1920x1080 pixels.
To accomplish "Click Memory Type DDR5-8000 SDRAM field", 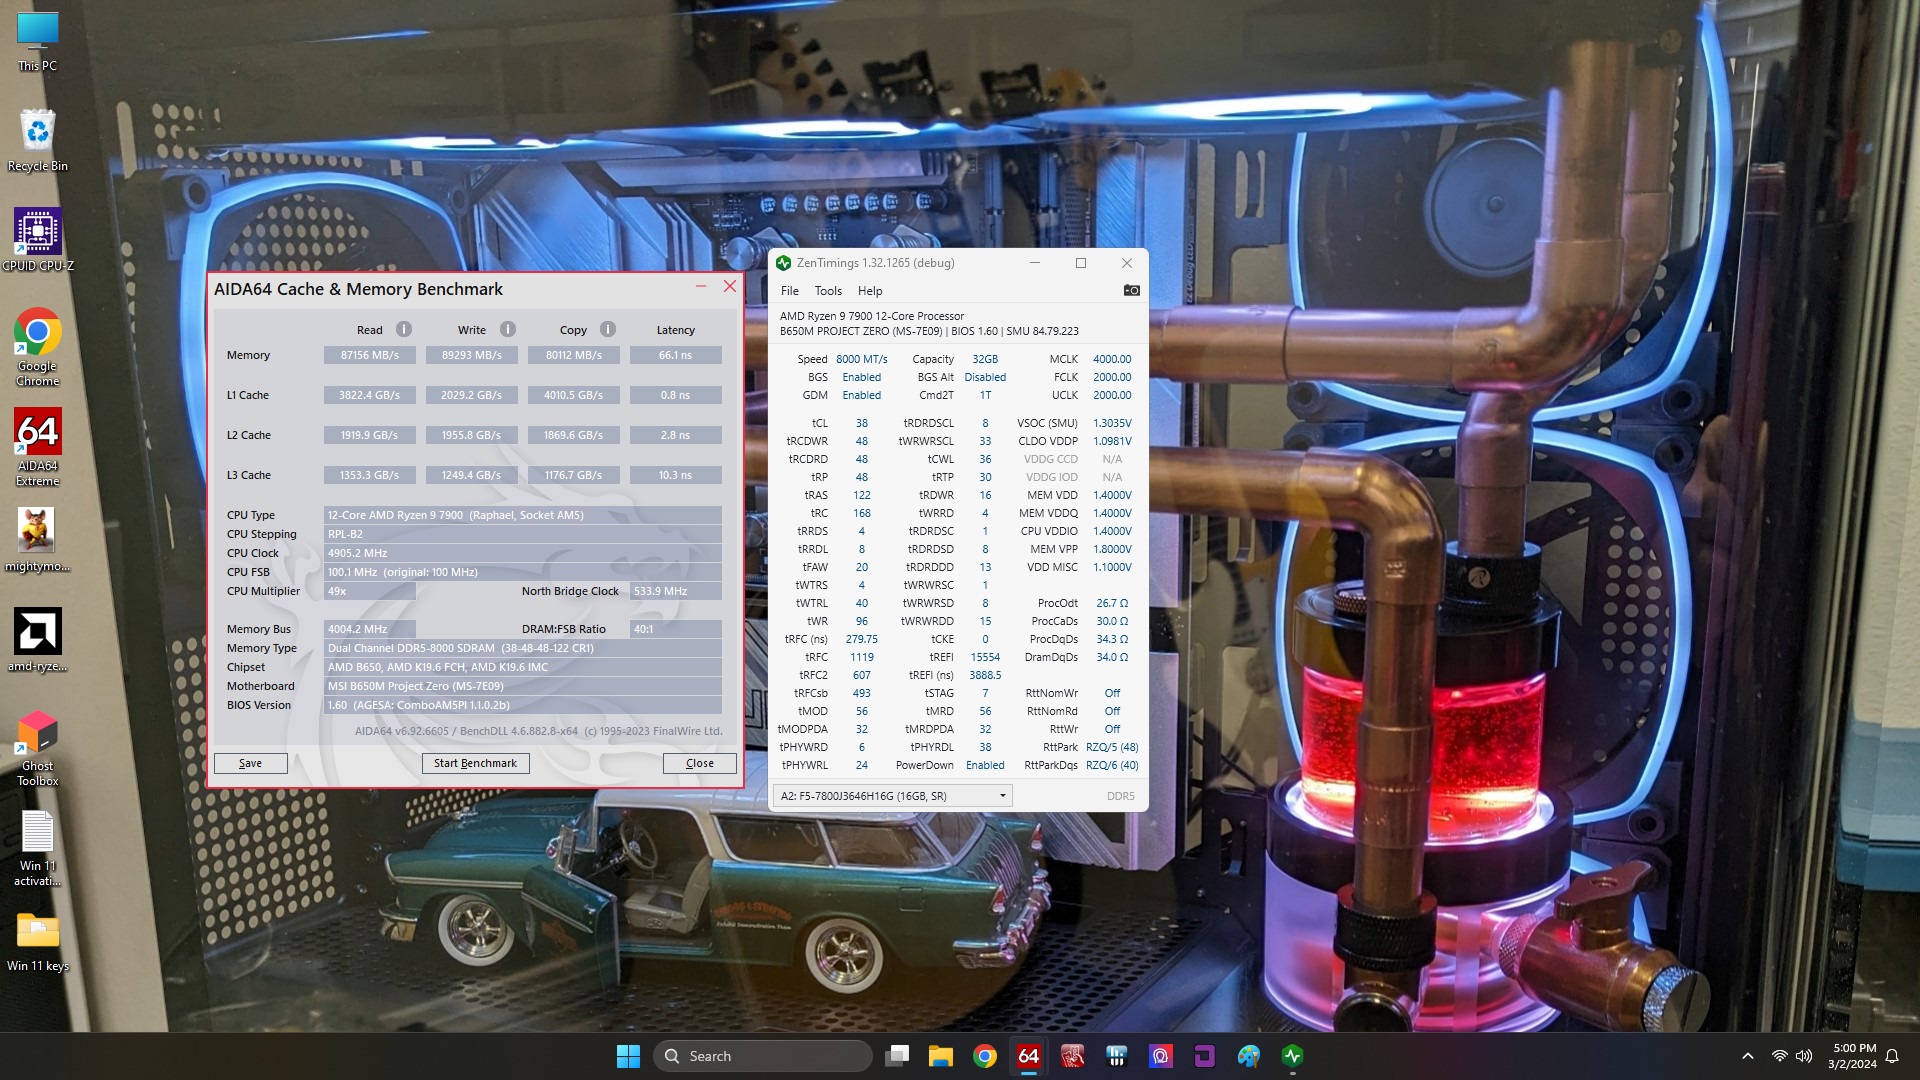I will 522,648.
